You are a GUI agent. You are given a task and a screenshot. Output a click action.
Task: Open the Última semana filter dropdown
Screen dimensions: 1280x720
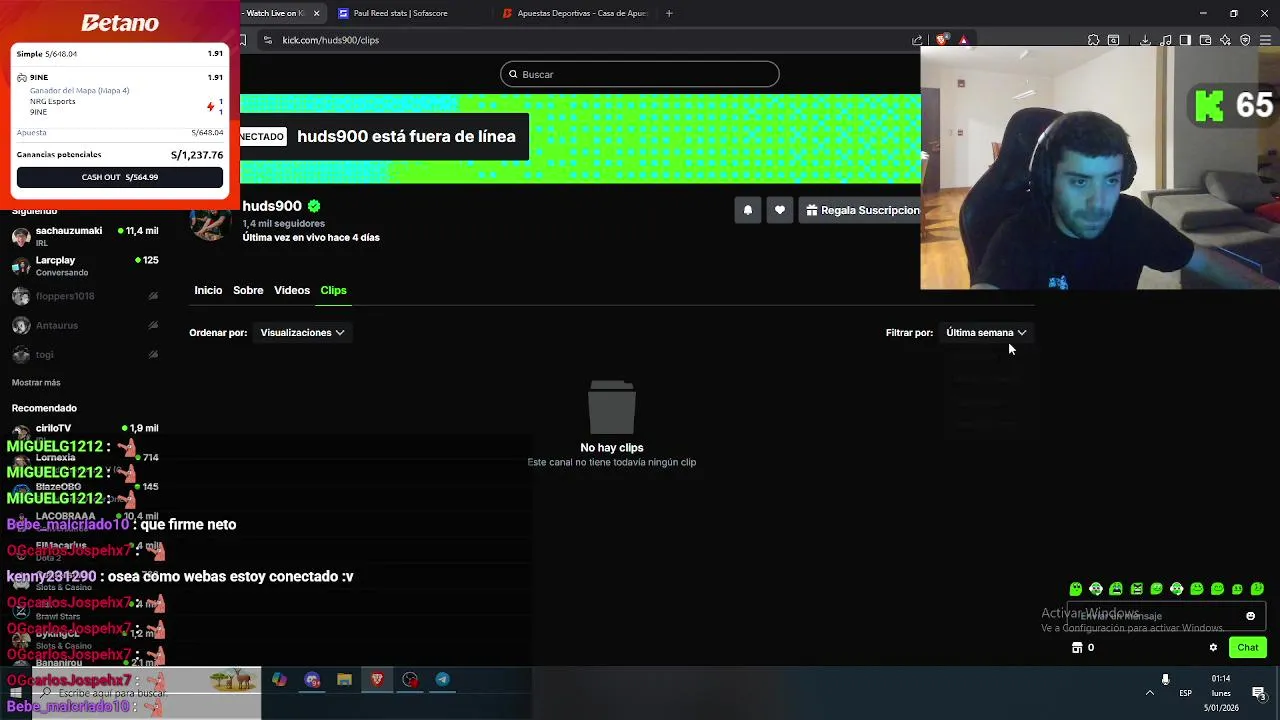[x=986, y=332]
